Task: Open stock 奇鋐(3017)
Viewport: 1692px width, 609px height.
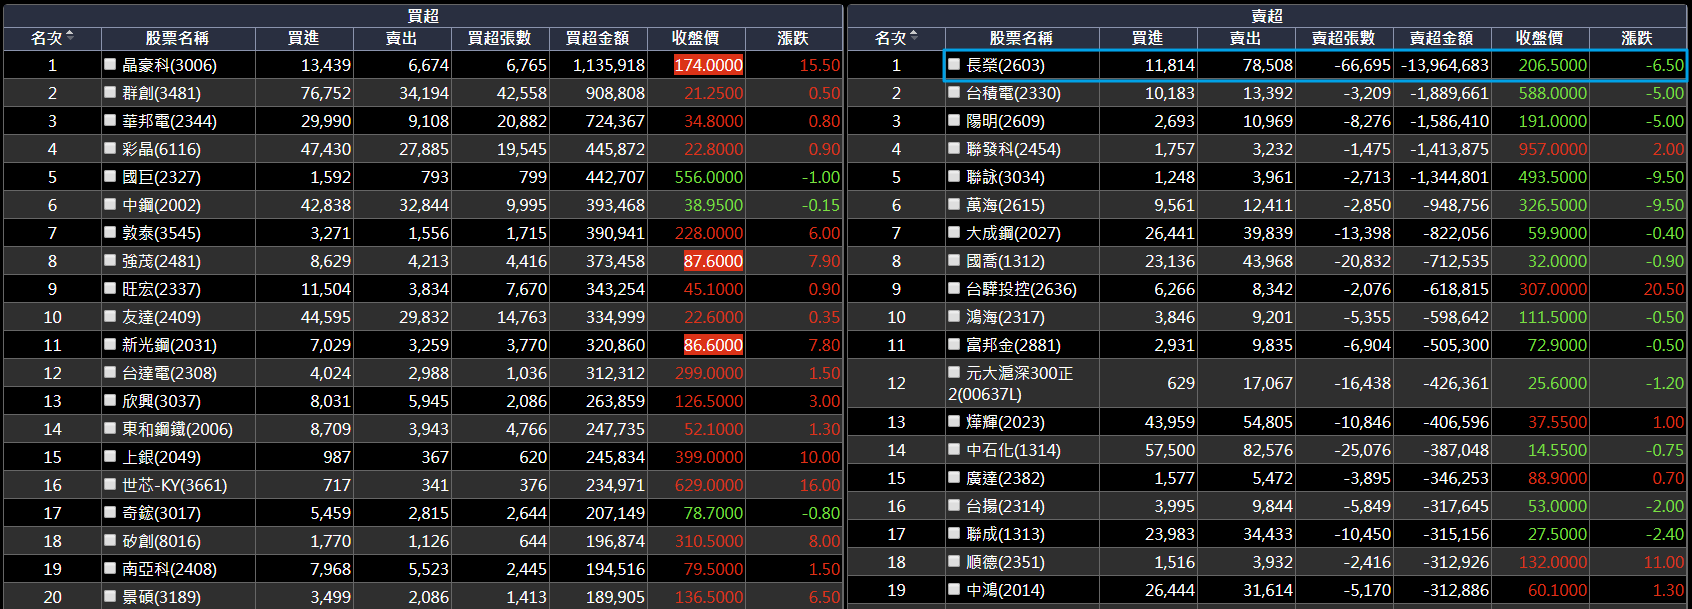Action: pyautogui.click(x=161, y=513)
